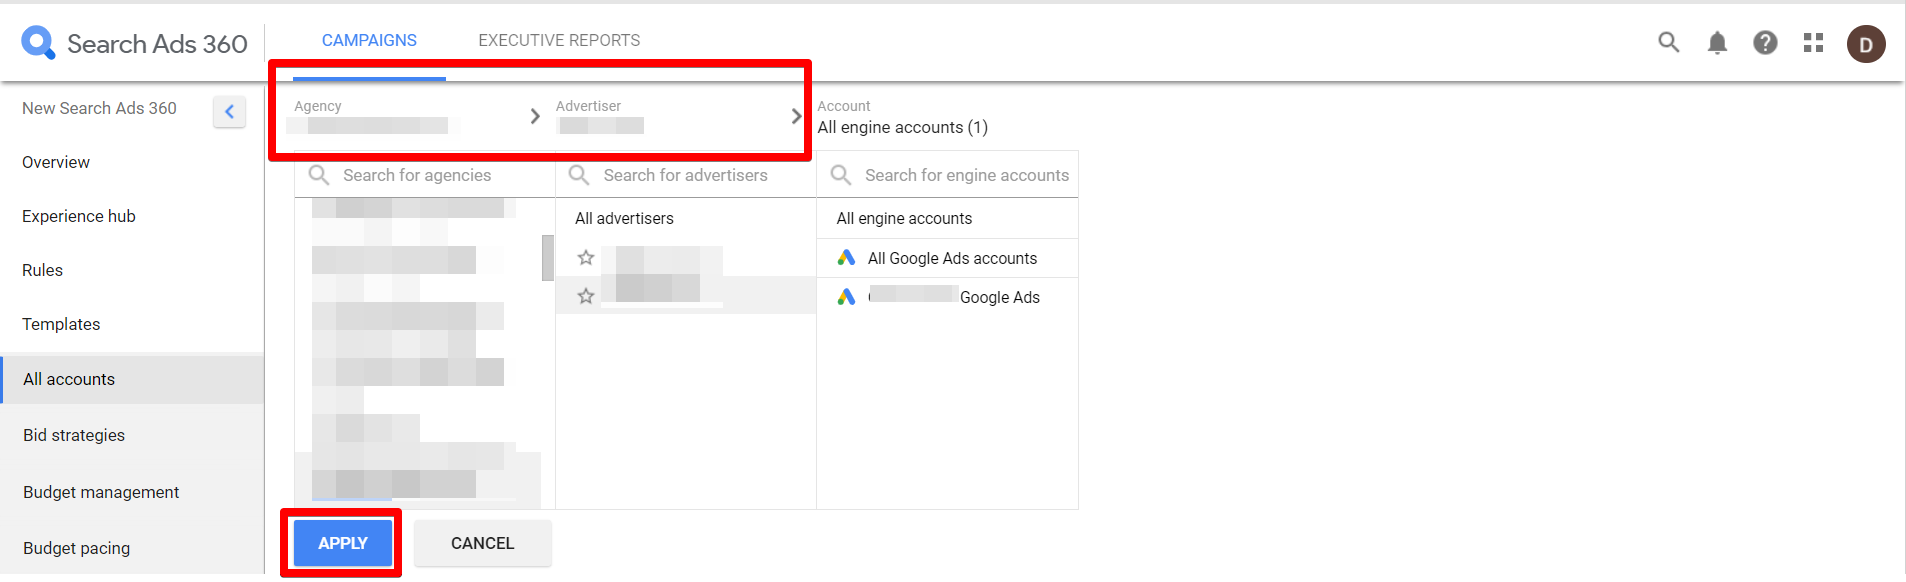Focus the Search for agencies field
1906x582 pixels.
425,175
